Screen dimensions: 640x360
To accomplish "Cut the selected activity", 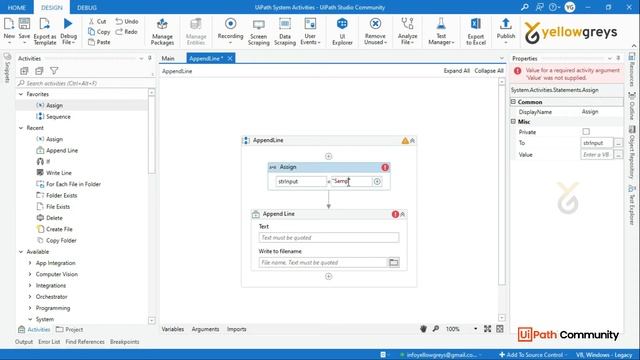I will (x=98, y=21).
